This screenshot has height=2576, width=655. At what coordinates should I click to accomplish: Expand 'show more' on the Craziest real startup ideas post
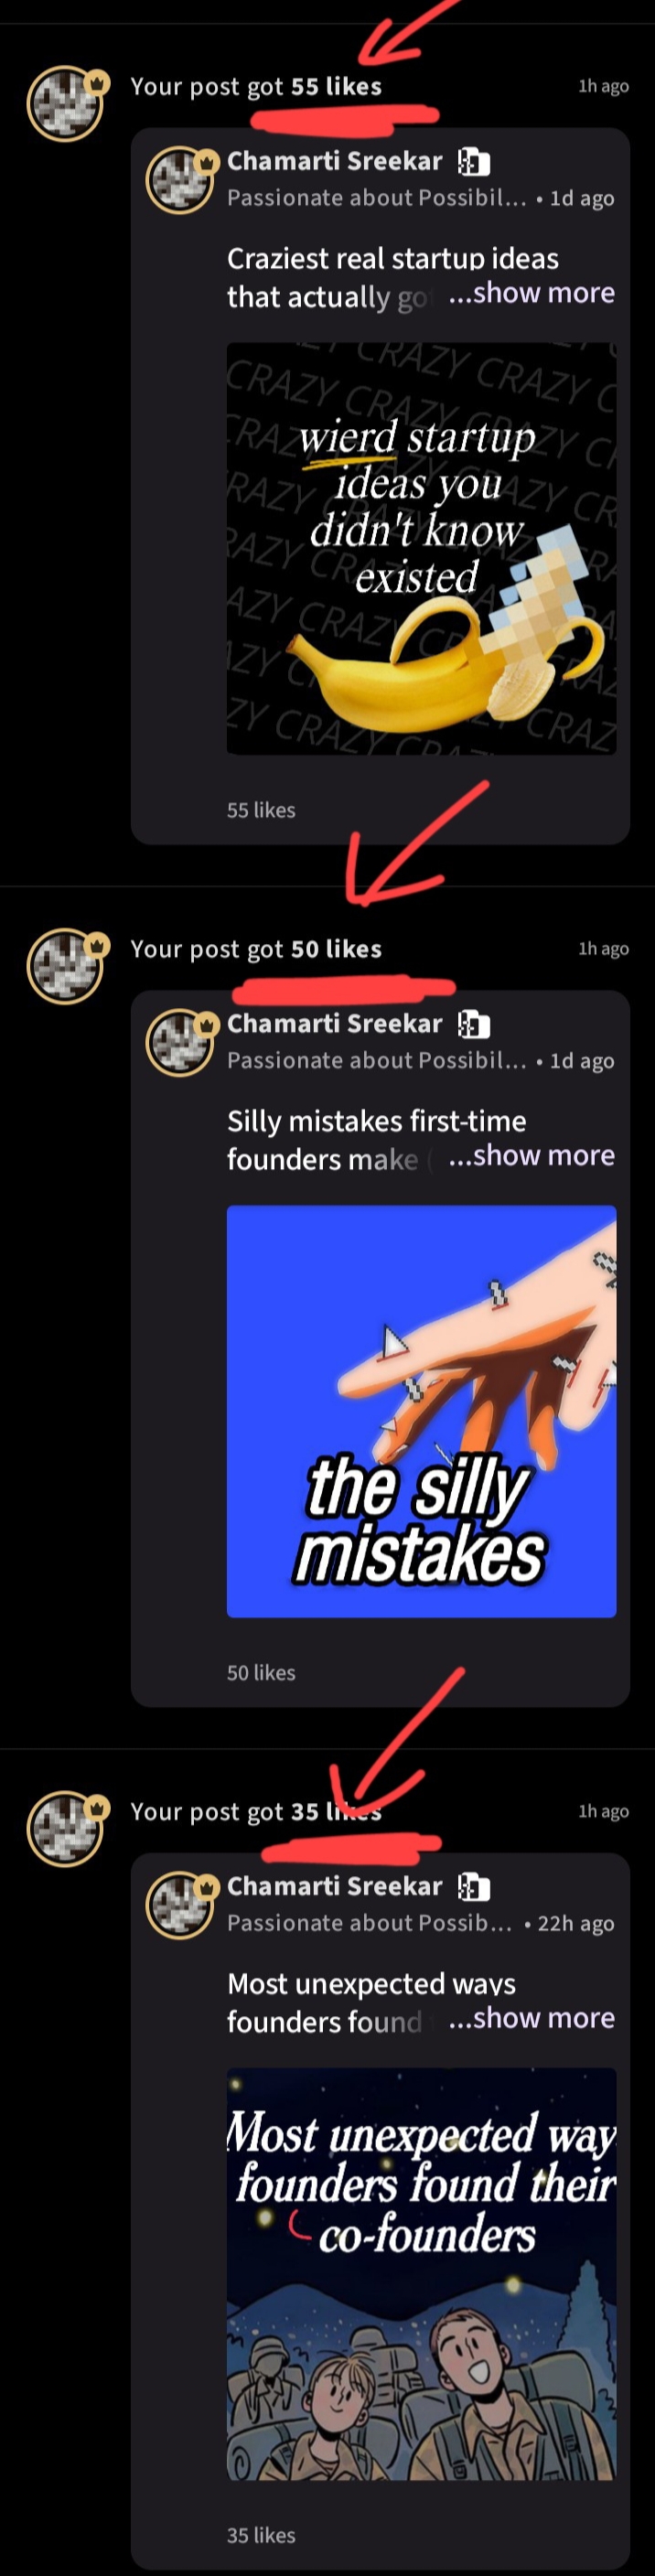coord(532,293)
